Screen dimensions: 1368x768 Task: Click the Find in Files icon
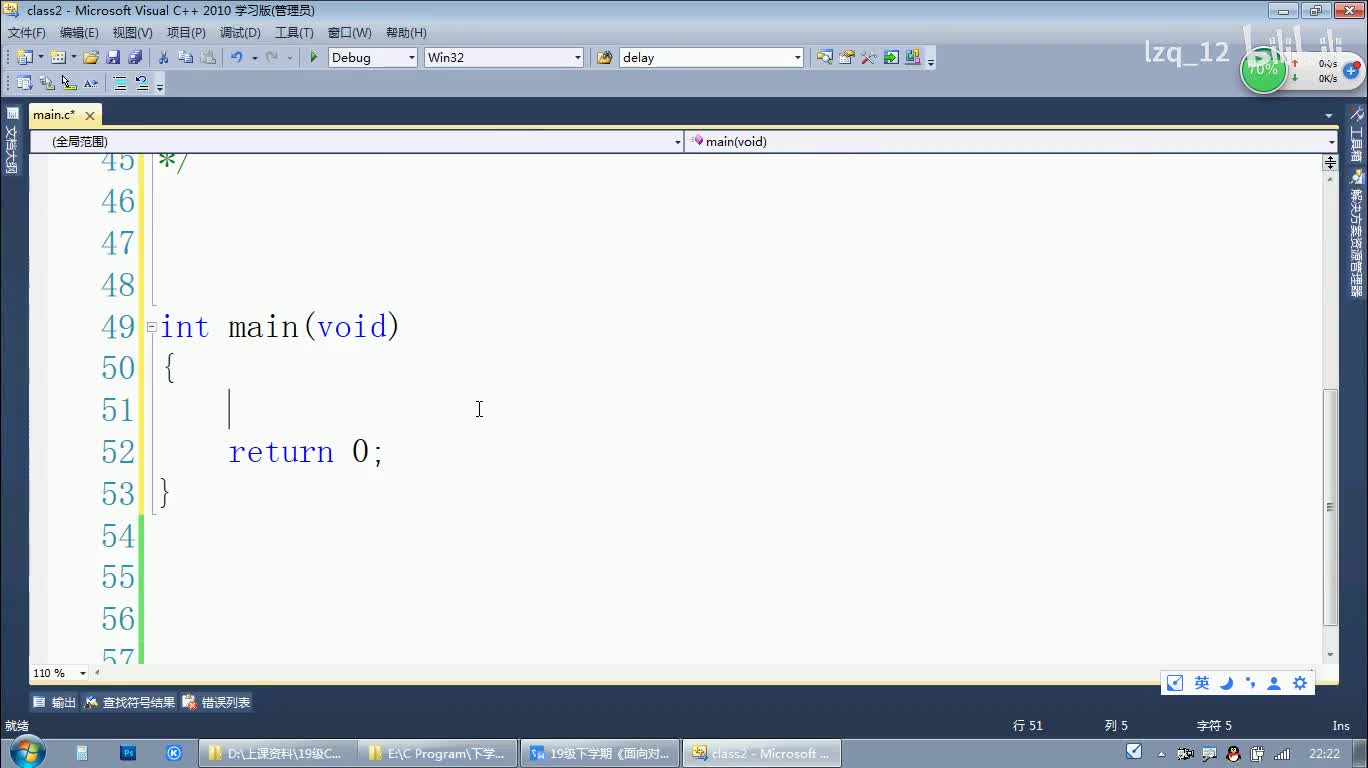pos(604,58)
